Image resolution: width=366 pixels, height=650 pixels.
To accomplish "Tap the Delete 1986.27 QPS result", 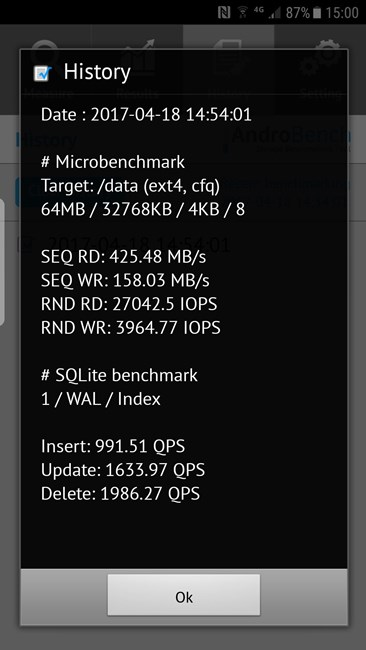I will click(x=120, y=494).
